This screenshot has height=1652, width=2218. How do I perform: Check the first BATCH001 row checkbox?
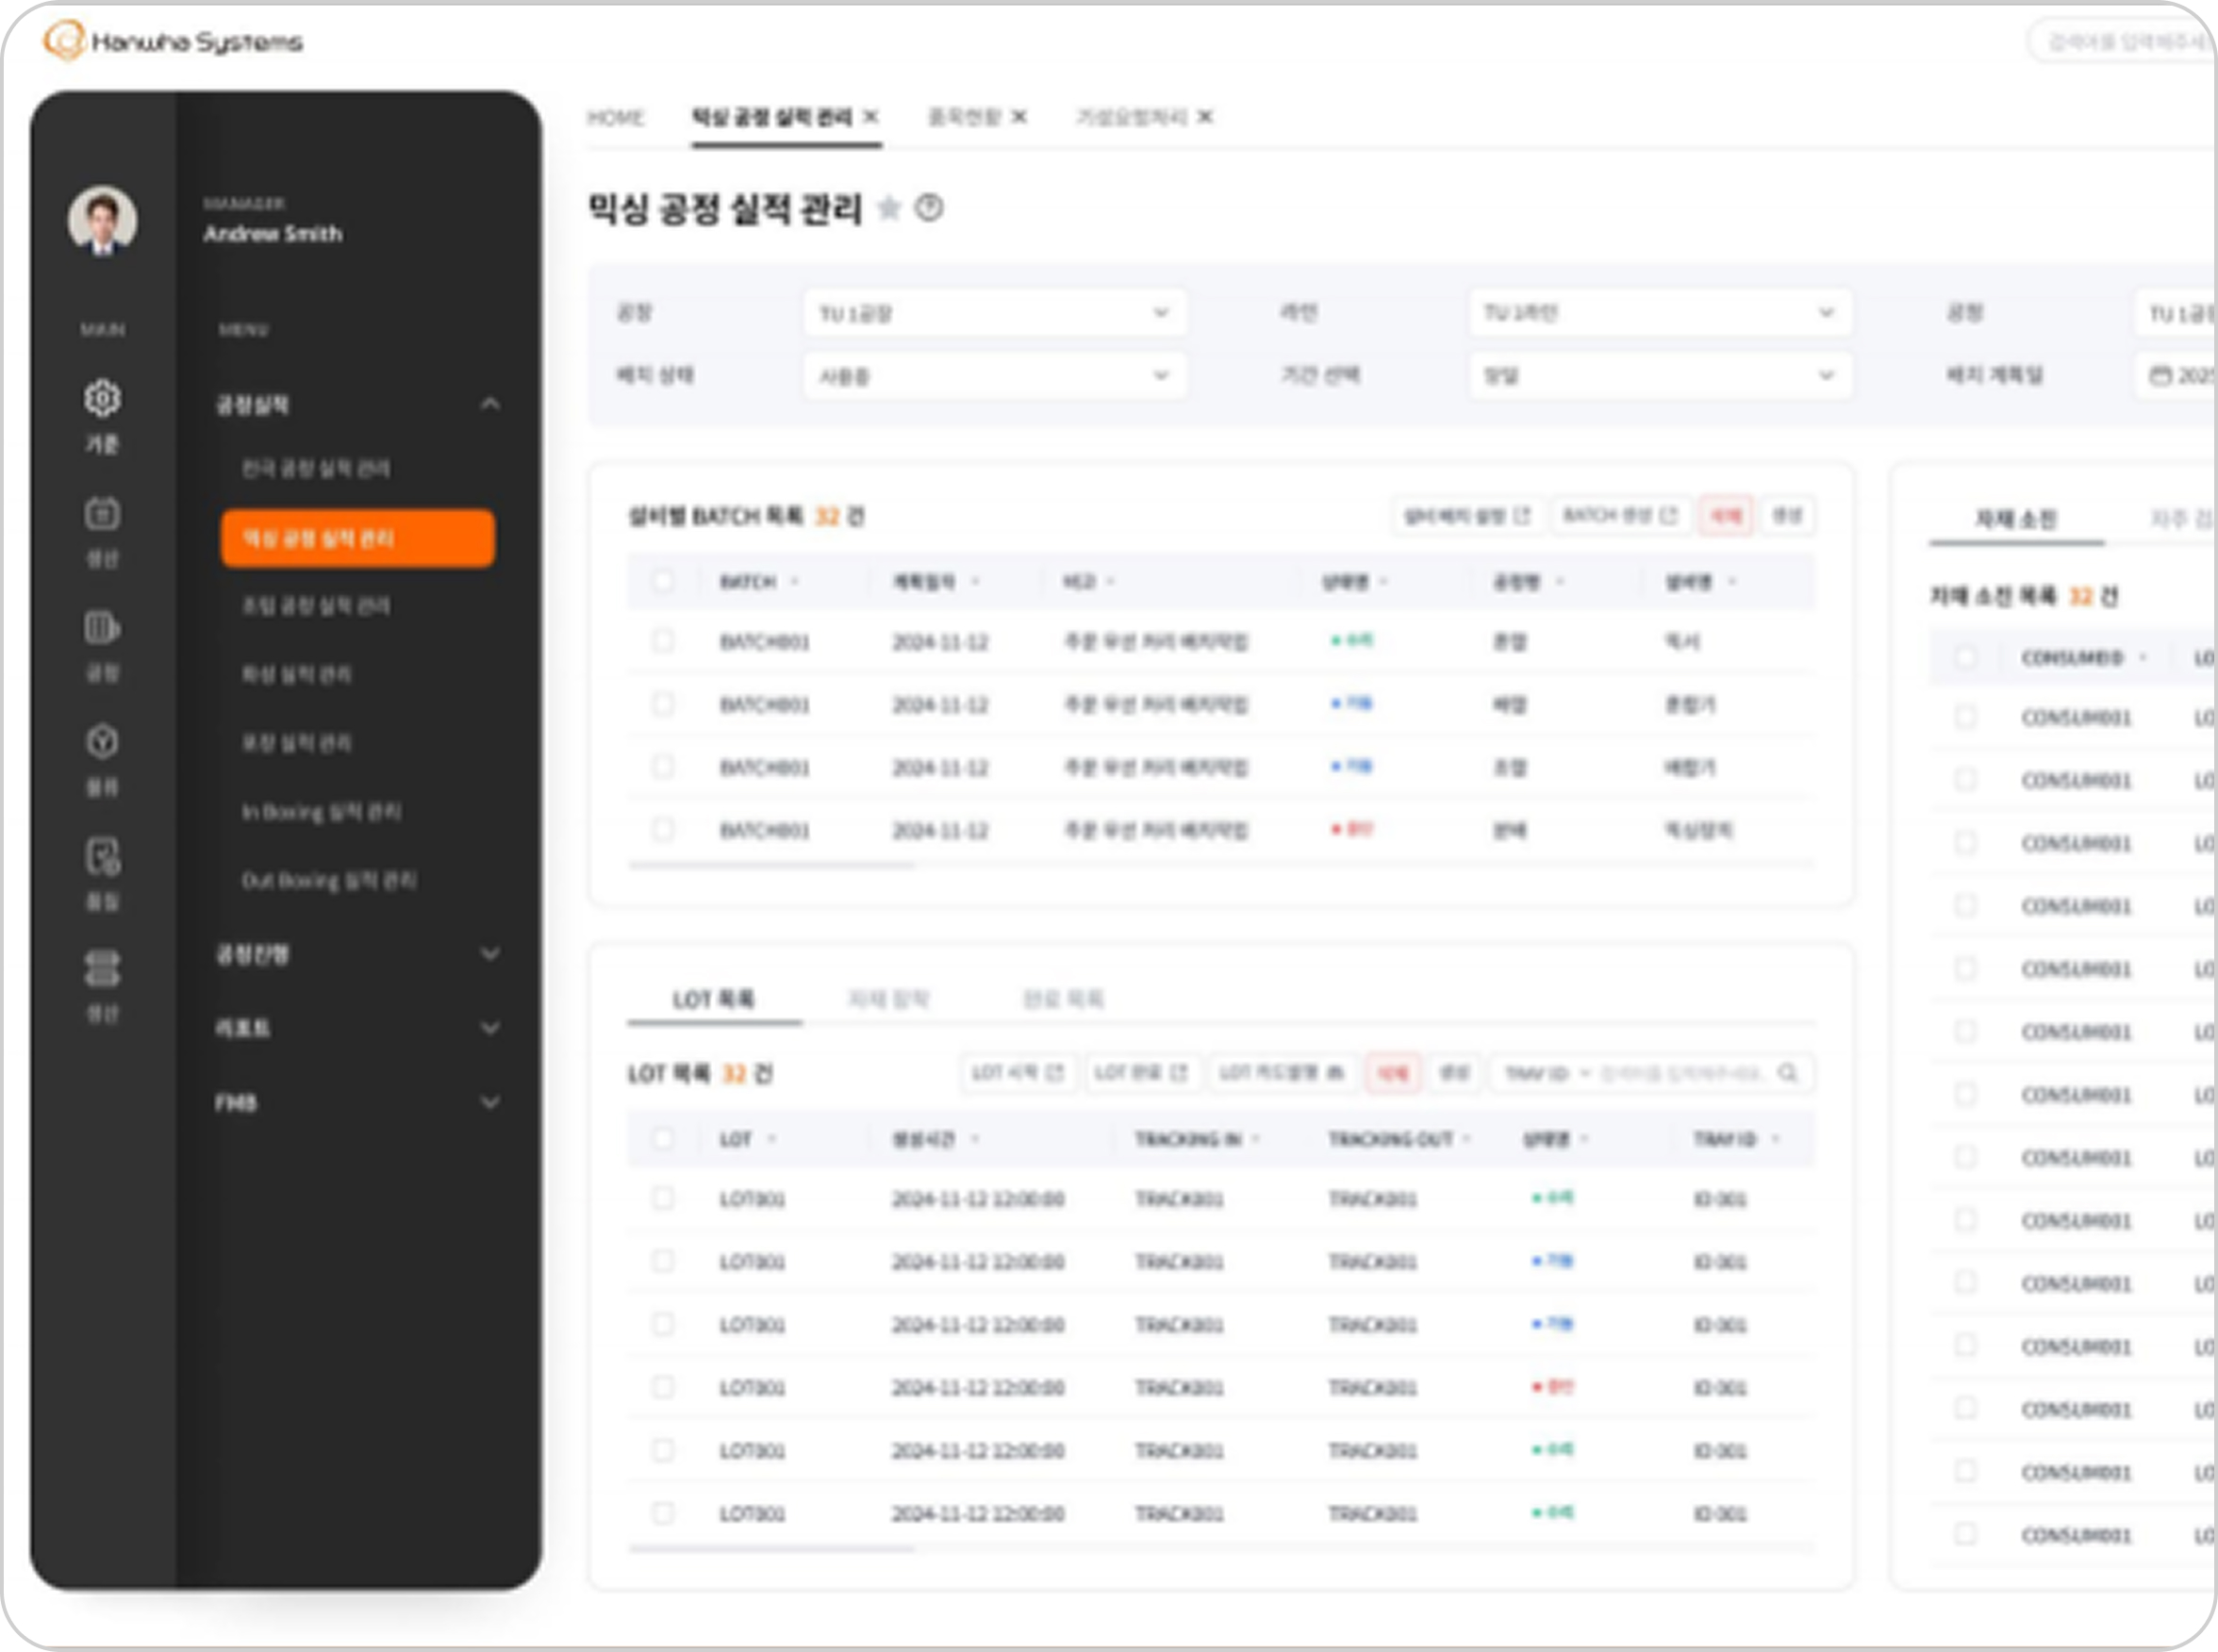(663, 641)
